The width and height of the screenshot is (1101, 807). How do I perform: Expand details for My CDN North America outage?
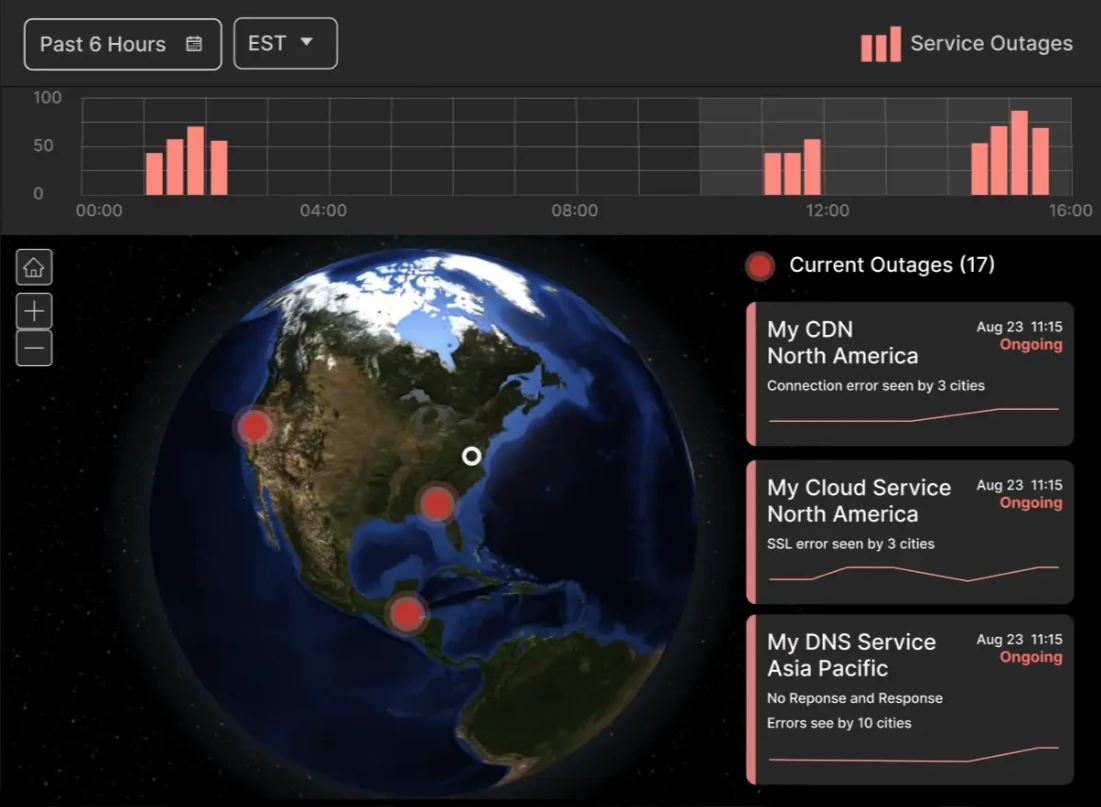tap(910, 373)
